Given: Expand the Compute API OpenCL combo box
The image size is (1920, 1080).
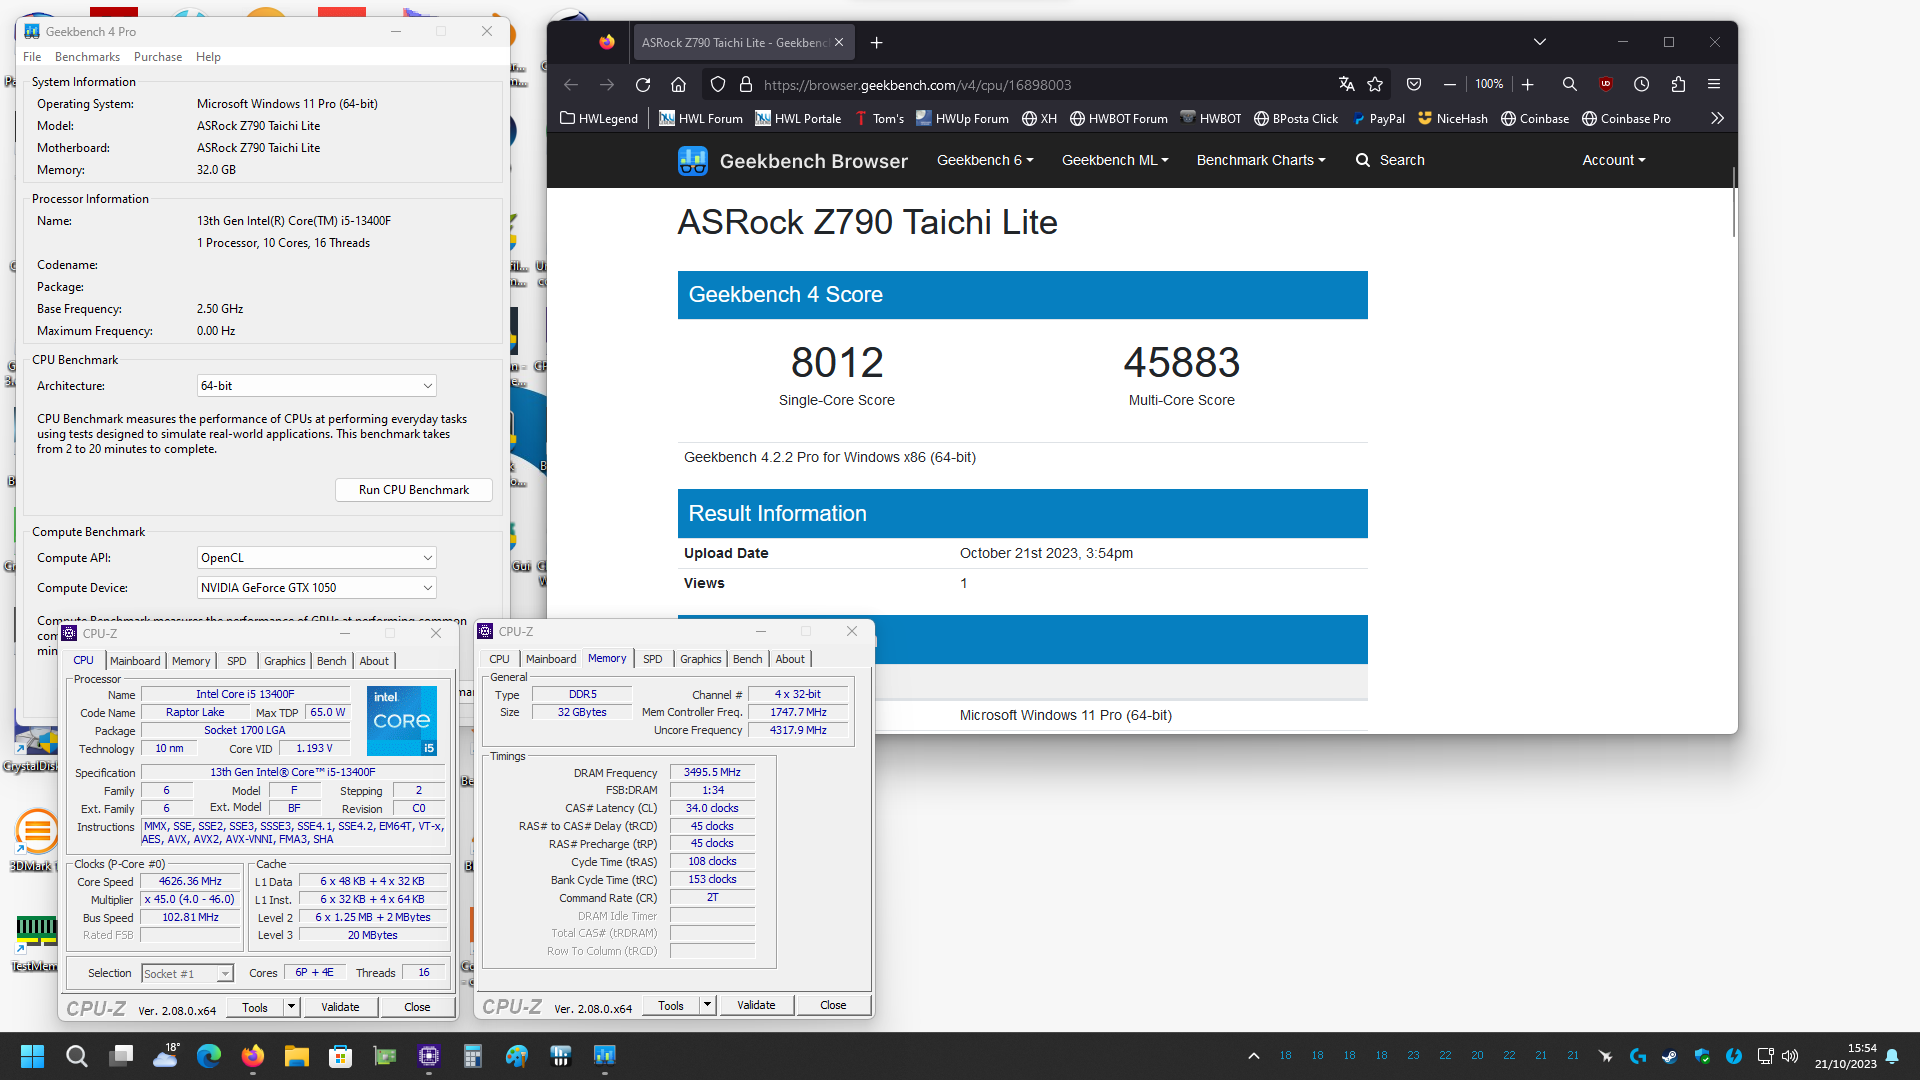Looking at the screenshot, I should pos(316,558).
